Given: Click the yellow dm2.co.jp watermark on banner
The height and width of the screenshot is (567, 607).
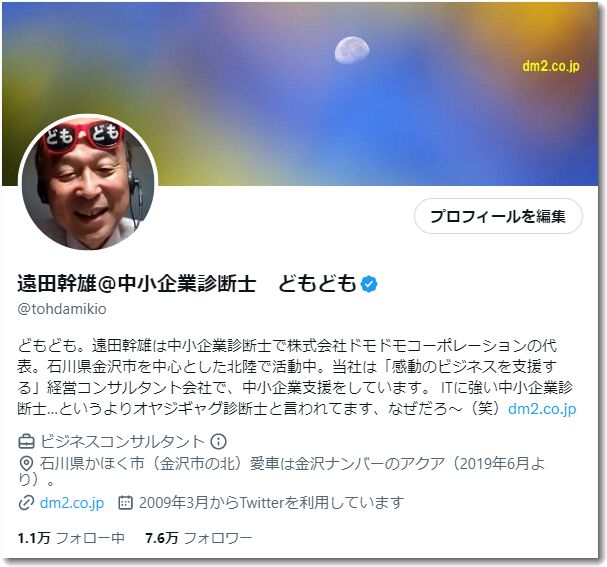Looking at the screenshot, I should (x=551, y=66).
